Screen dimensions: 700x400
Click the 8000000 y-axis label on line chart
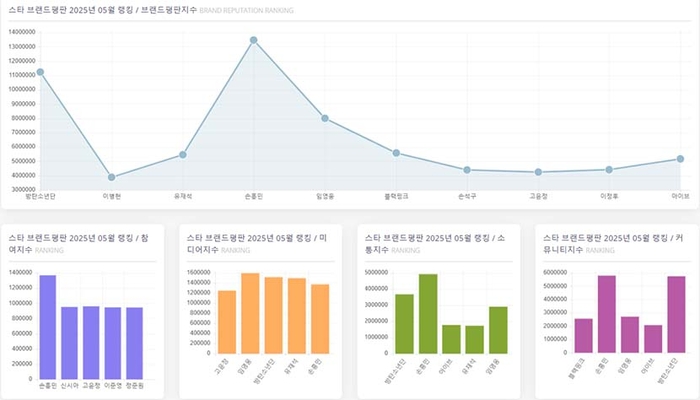23,118
